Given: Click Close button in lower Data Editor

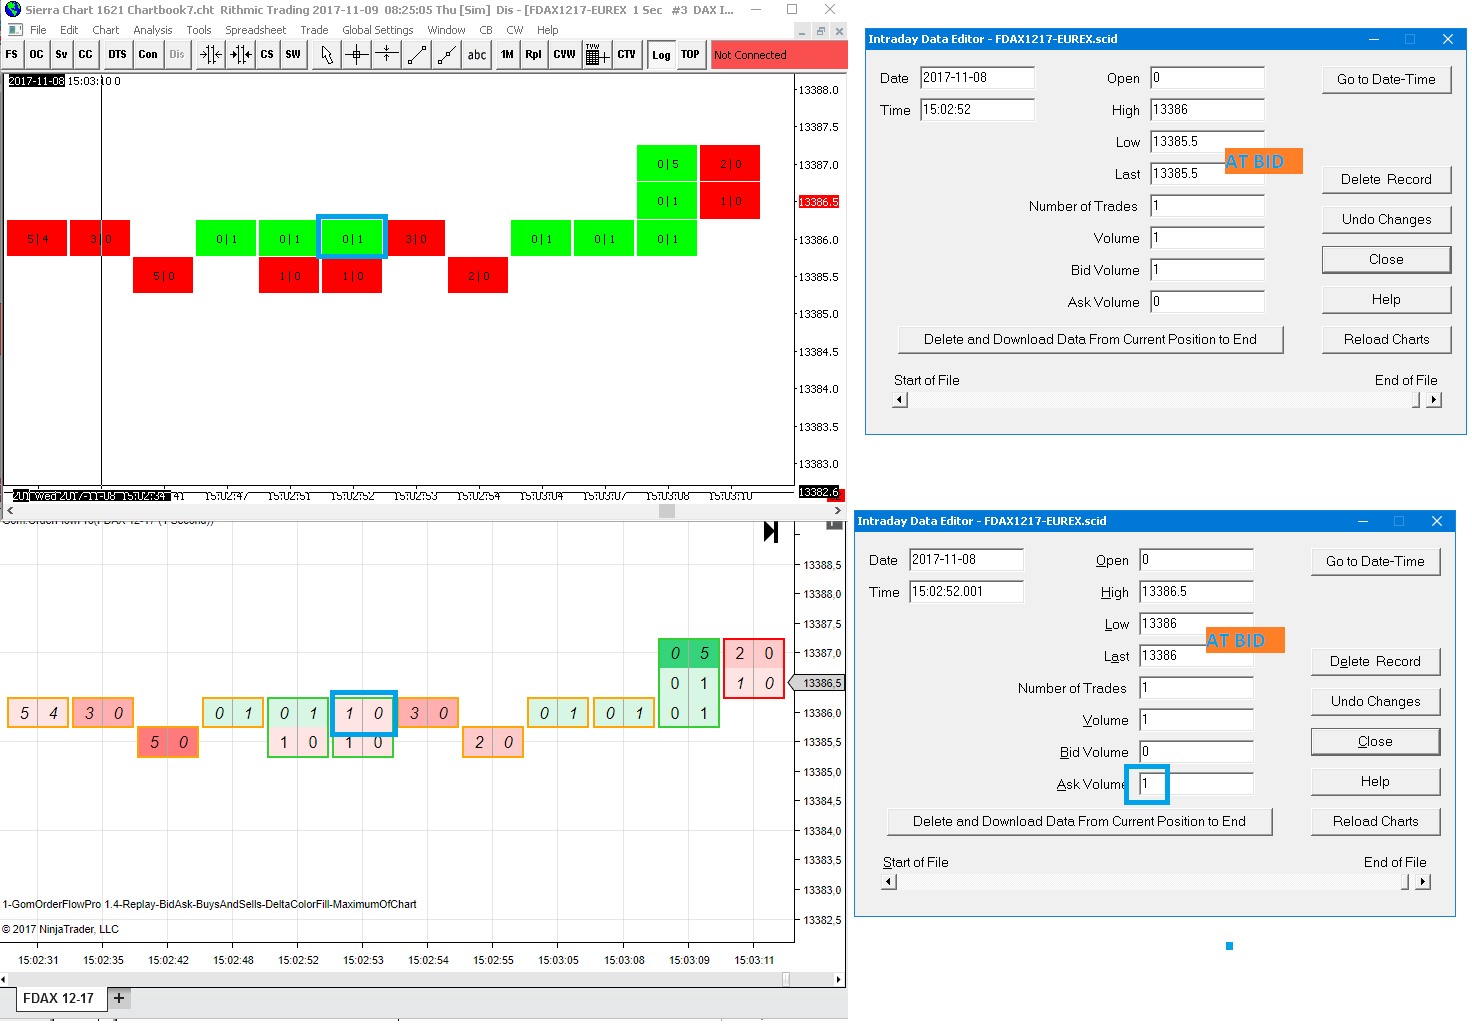Looking at the screenshot, I should 1375,741.
